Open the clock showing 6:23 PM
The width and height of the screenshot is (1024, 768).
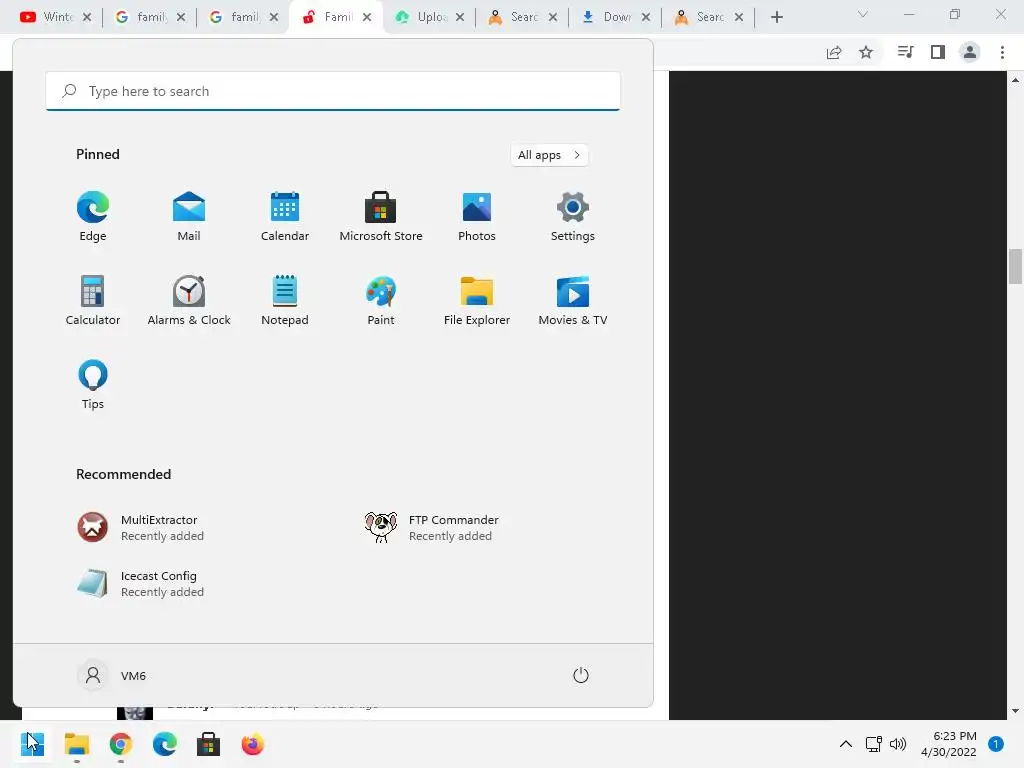[x=948, y=744]
